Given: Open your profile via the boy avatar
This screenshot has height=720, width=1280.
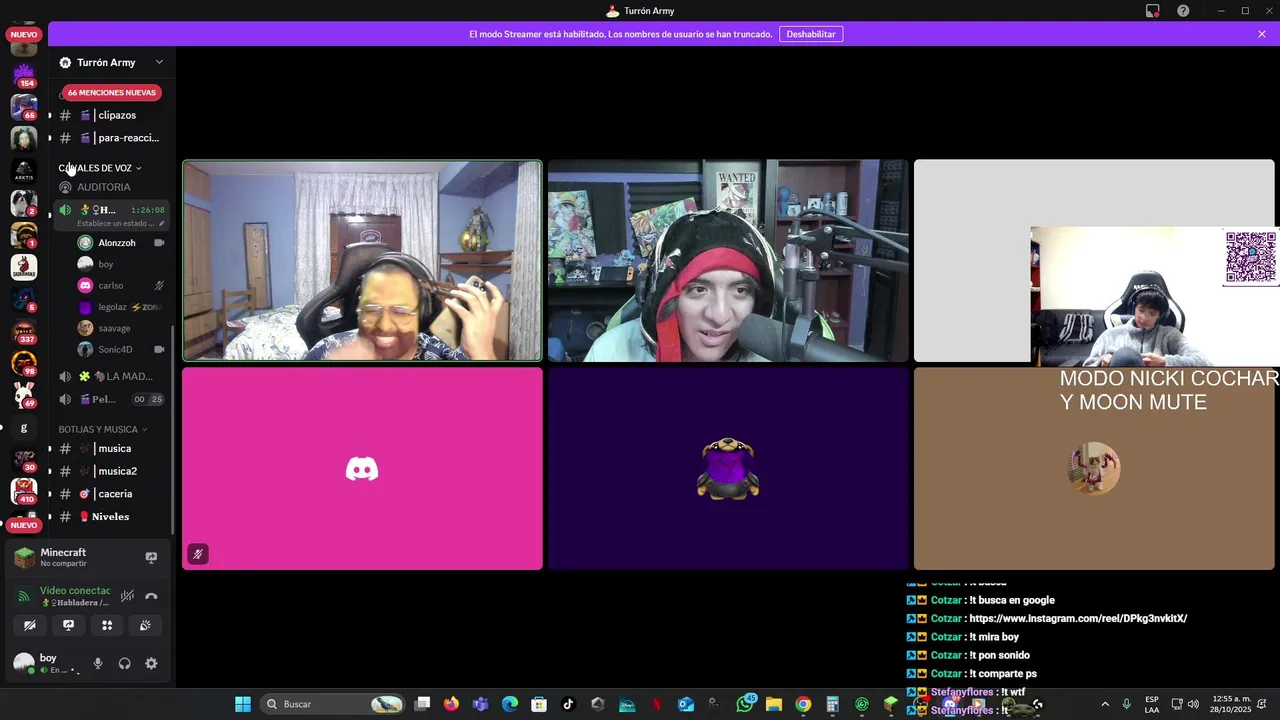Looking at the screenshot, I should [x=24, y=663].
